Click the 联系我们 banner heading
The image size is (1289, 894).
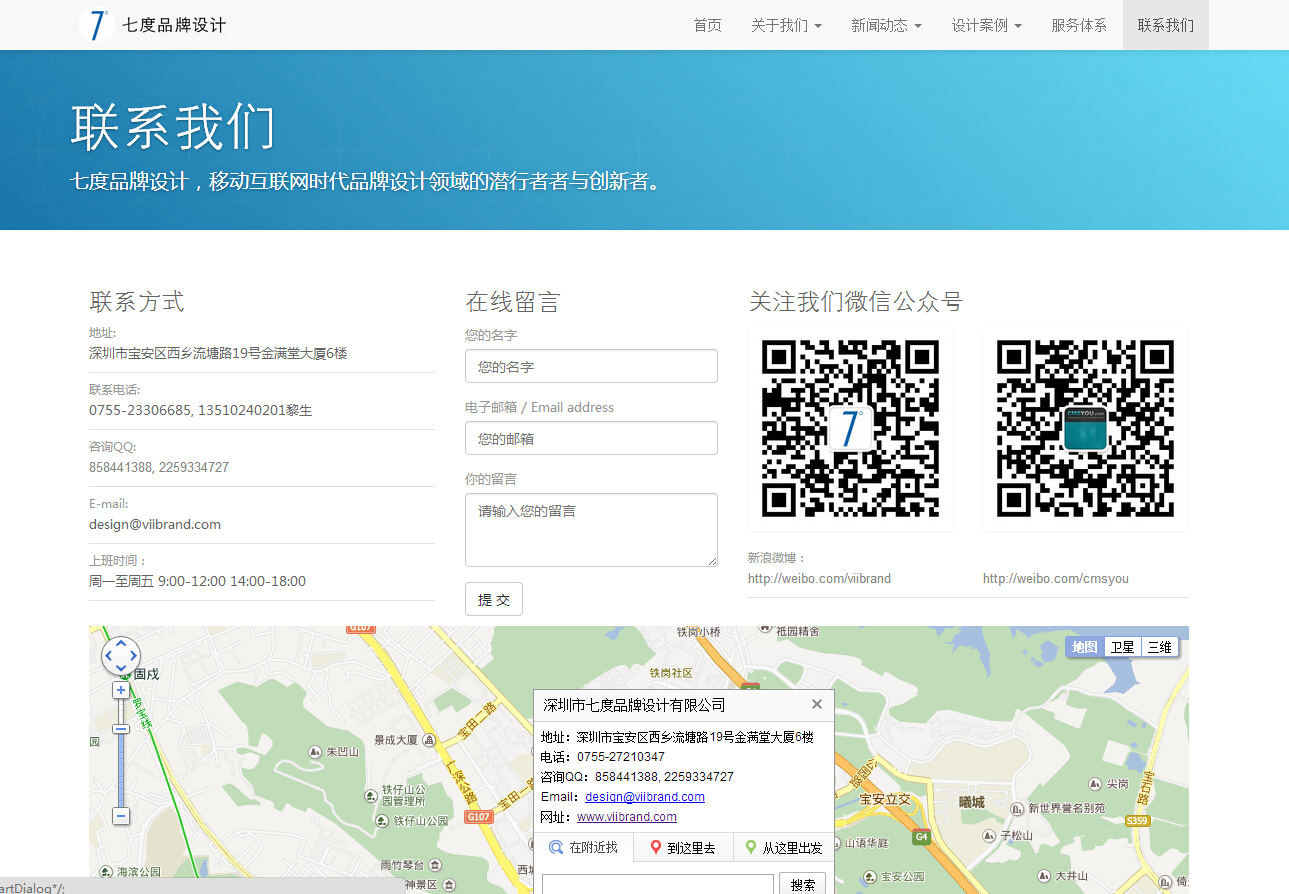tap(172, 126)
